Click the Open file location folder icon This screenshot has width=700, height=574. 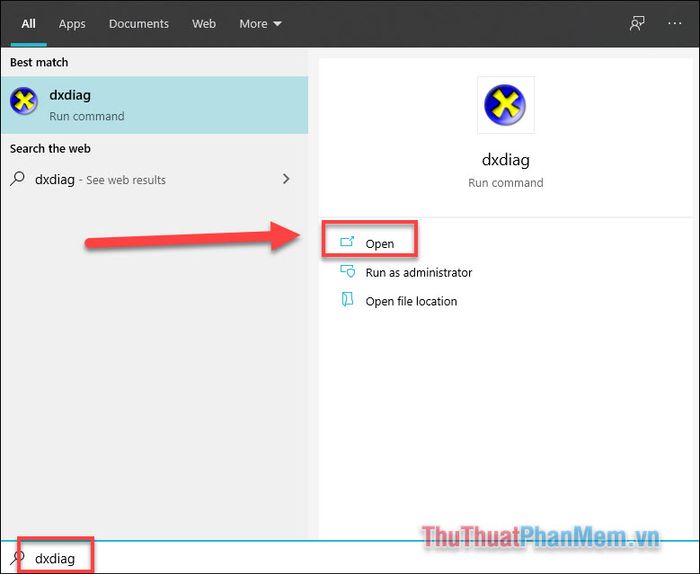click(x=347, y=299)
